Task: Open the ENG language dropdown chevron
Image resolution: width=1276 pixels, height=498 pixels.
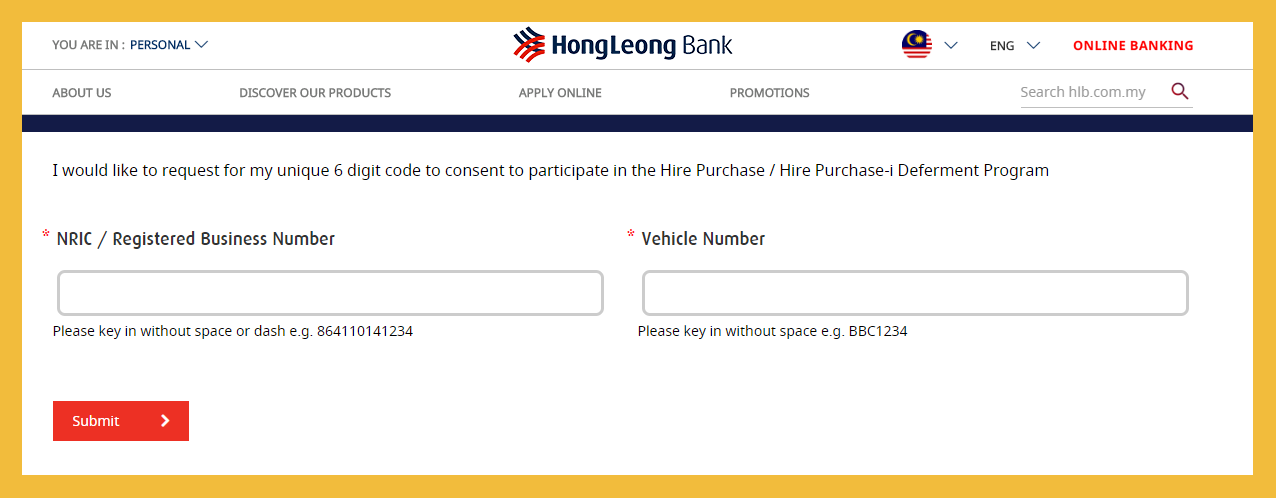Action: 1034,45
